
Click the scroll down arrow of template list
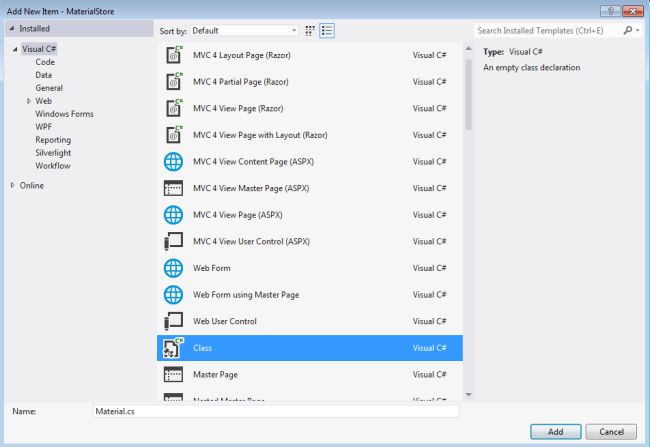coord(468,395)
